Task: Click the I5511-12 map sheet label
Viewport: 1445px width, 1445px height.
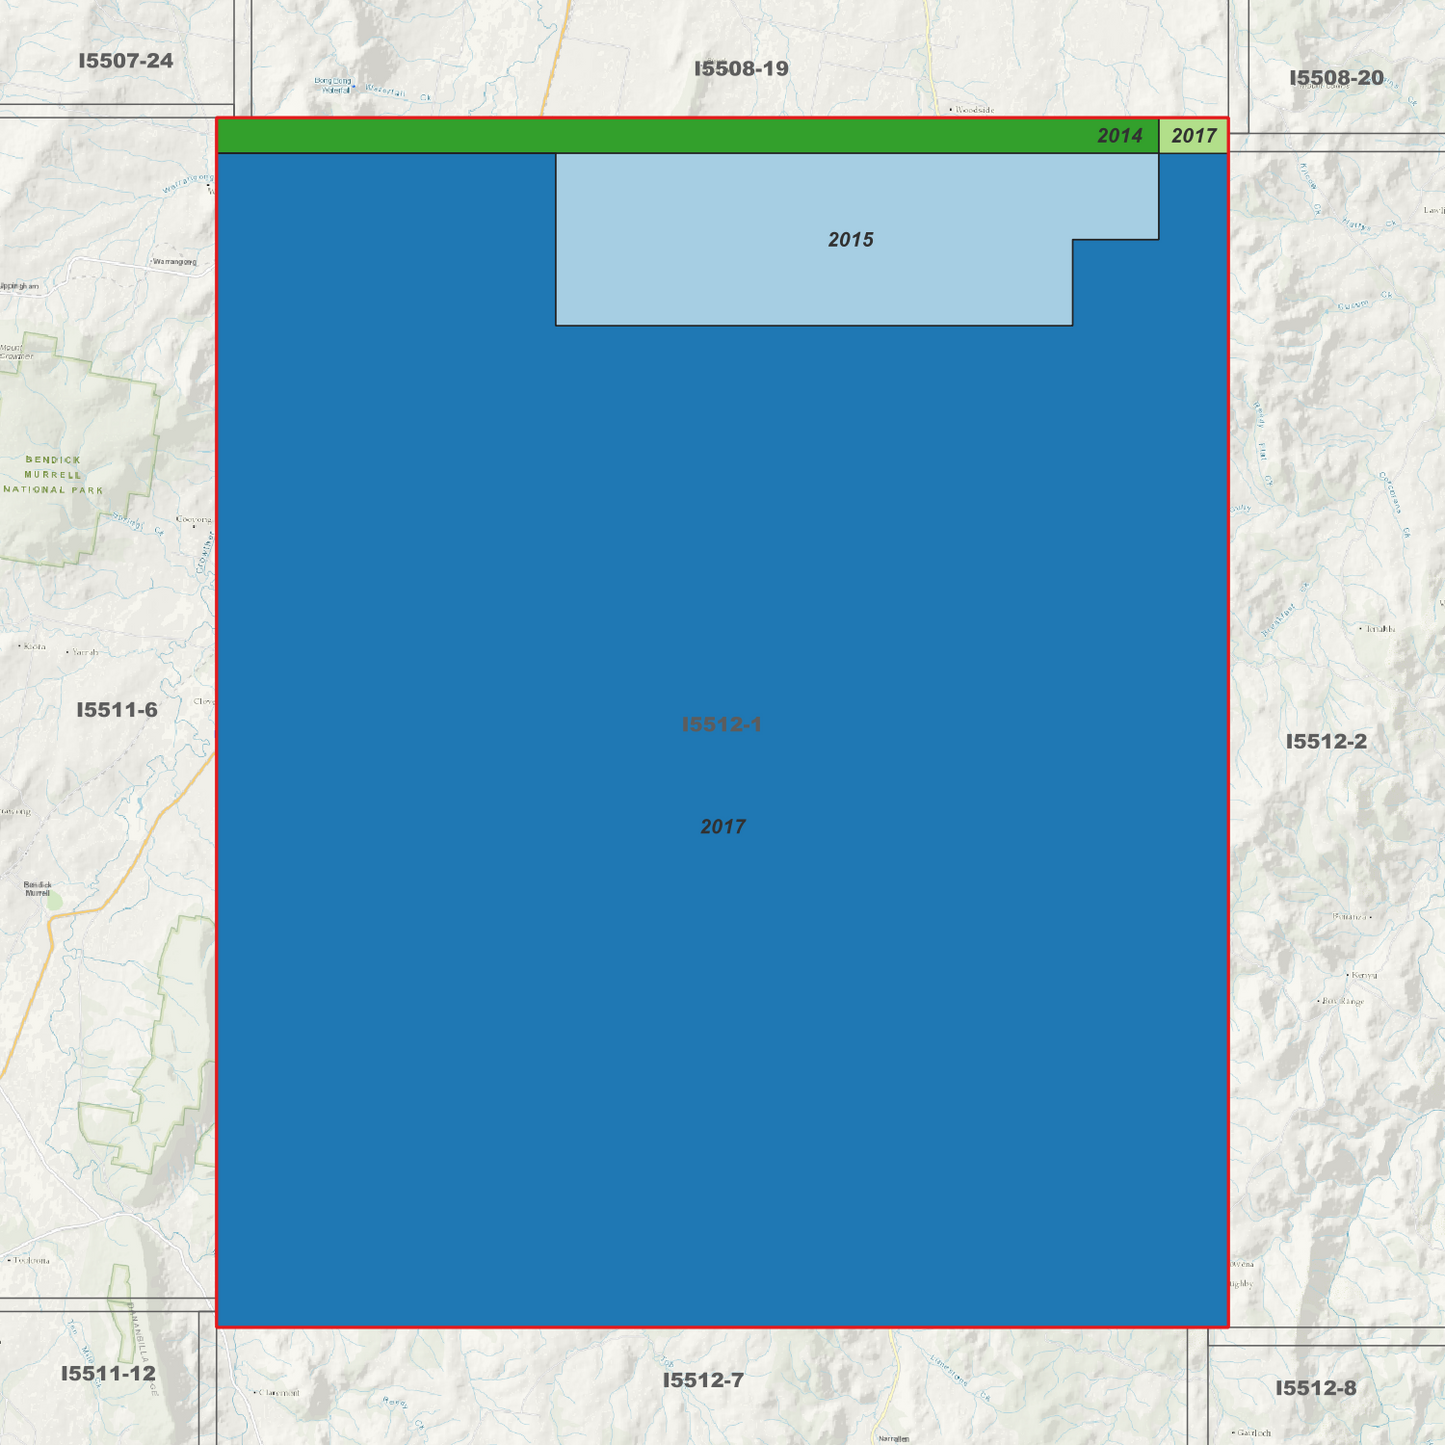Action: 108,1373
